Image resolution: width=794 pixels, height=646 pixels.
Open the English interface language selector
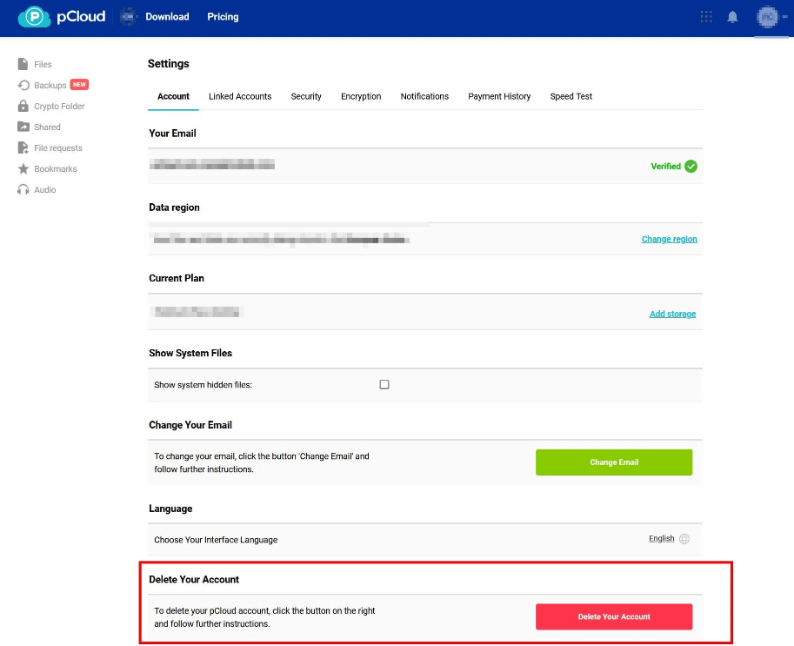tap(669, 539)
